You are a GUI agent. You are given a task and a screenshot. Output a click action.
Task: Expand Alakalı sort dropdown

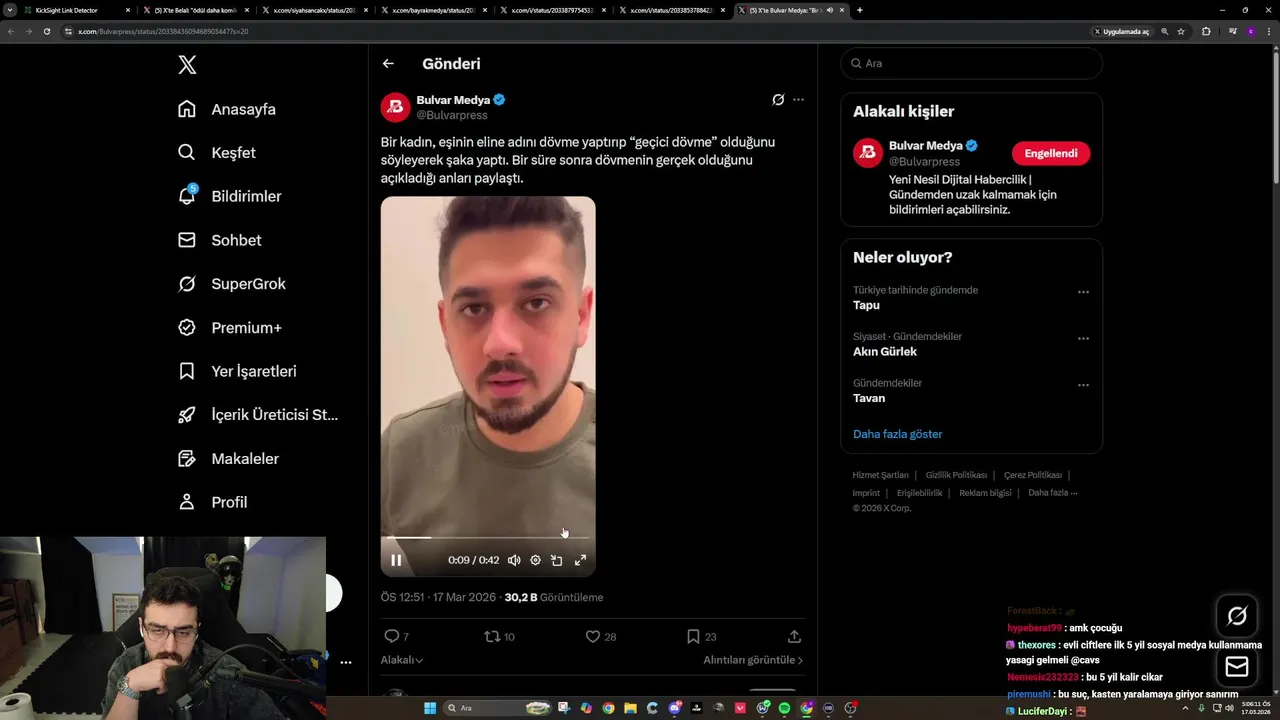coord(402,660)
